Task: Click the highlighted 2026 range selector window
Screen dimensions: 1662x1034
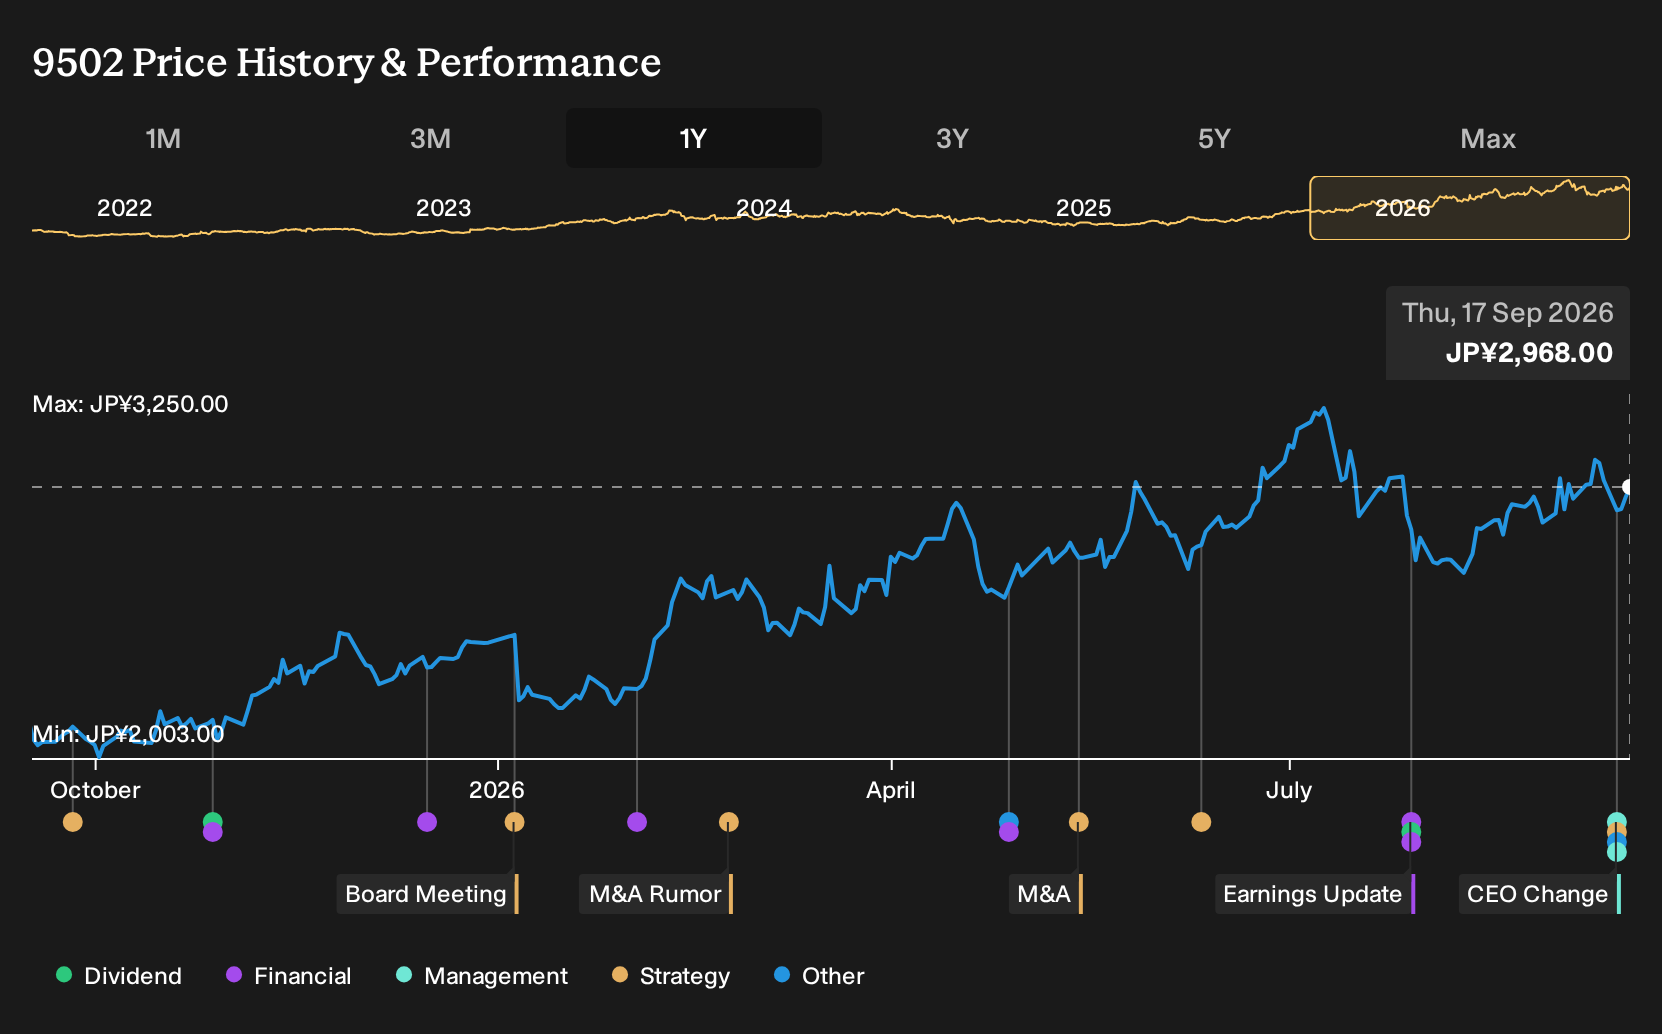Action: [1470, 208]
